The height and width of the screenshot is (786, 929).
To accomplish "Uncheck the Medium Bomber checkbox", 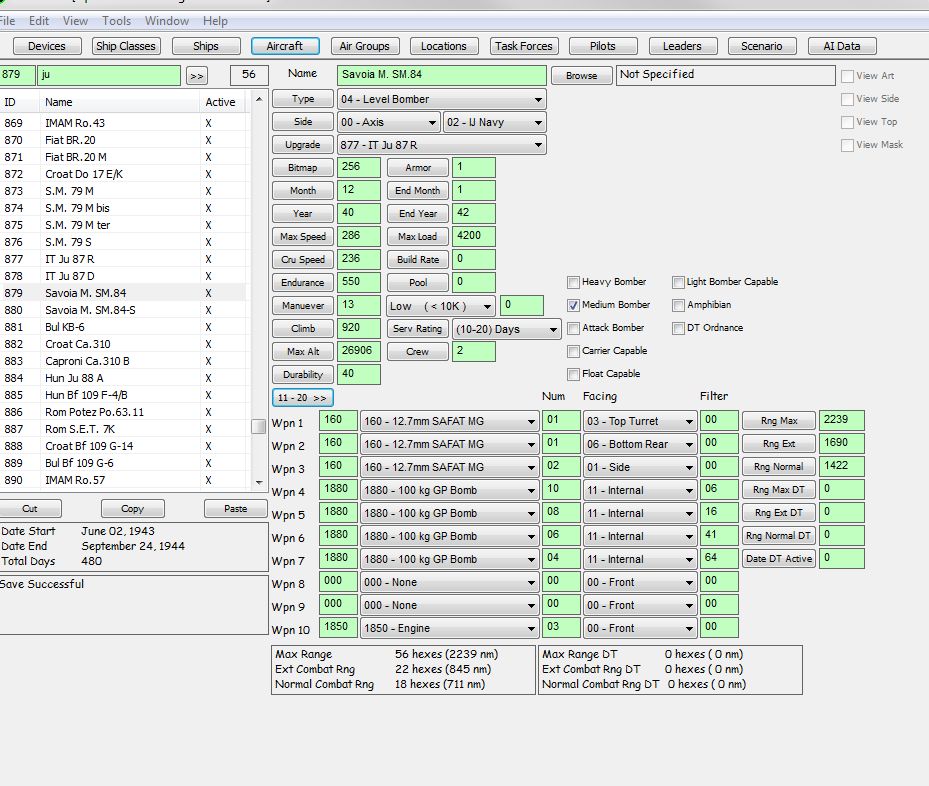I will click(573, 305).
